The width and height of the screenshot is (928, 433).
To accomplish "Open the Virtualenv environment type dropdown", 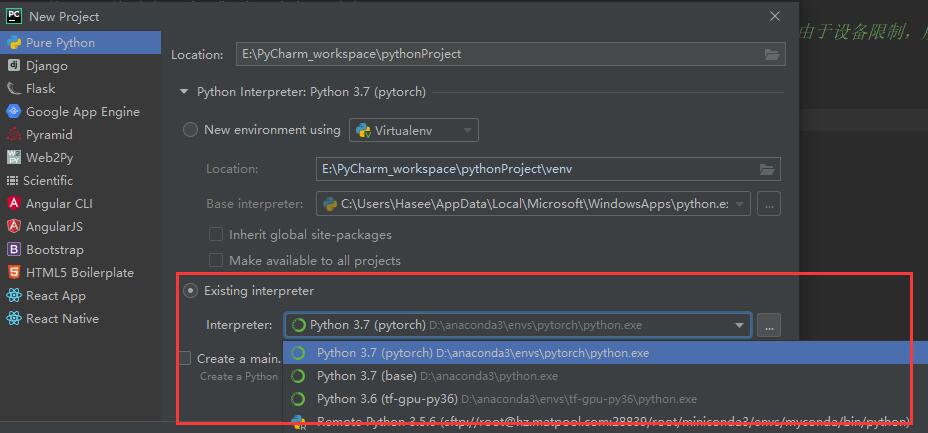I will point(414,130).
